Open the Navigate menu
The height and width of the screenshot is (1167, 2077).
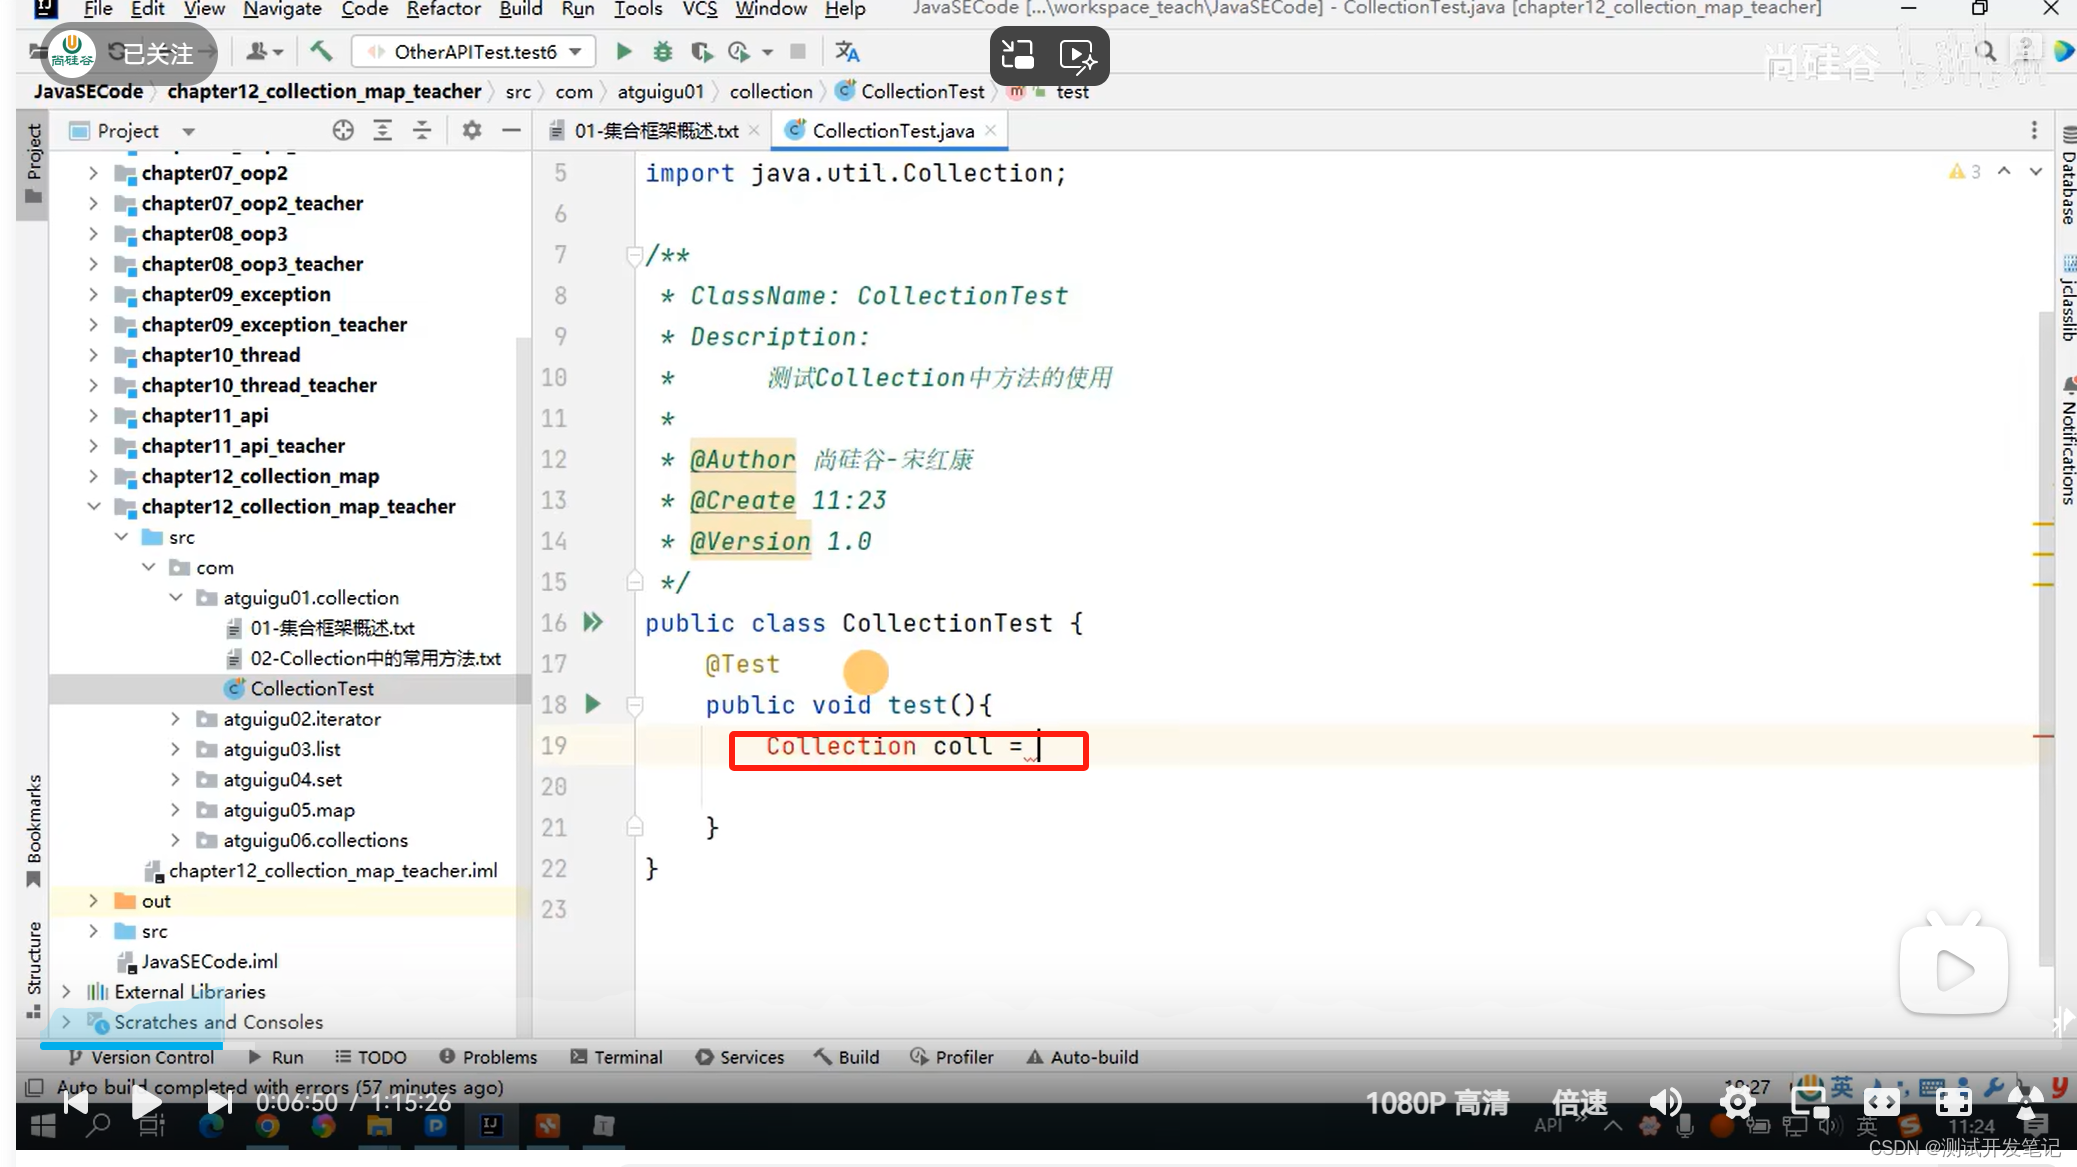(282, 9)
